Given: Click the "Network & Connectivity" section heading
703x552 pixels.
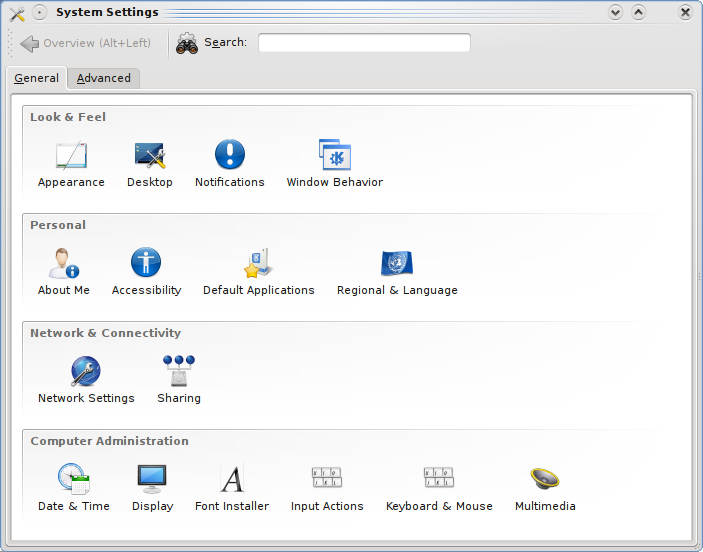Looking at the screenshot, I should point(105,333).
